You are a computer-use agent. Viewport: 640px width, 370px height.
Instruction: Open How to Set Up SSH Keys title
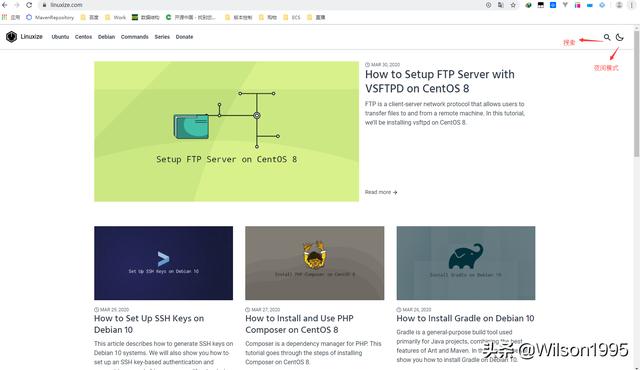click(149, 324)
